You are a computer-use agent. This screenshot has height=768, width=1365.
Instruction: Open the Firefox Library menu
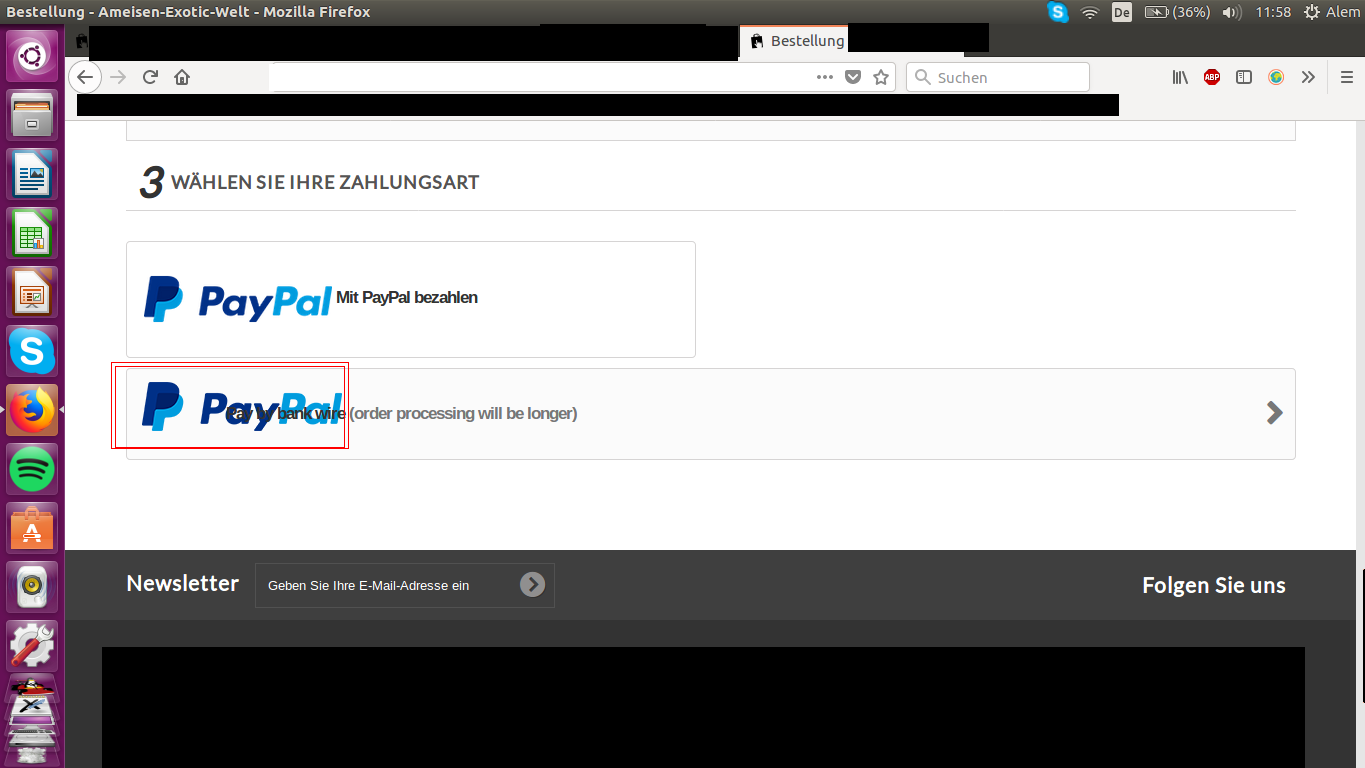[1180, 77]
